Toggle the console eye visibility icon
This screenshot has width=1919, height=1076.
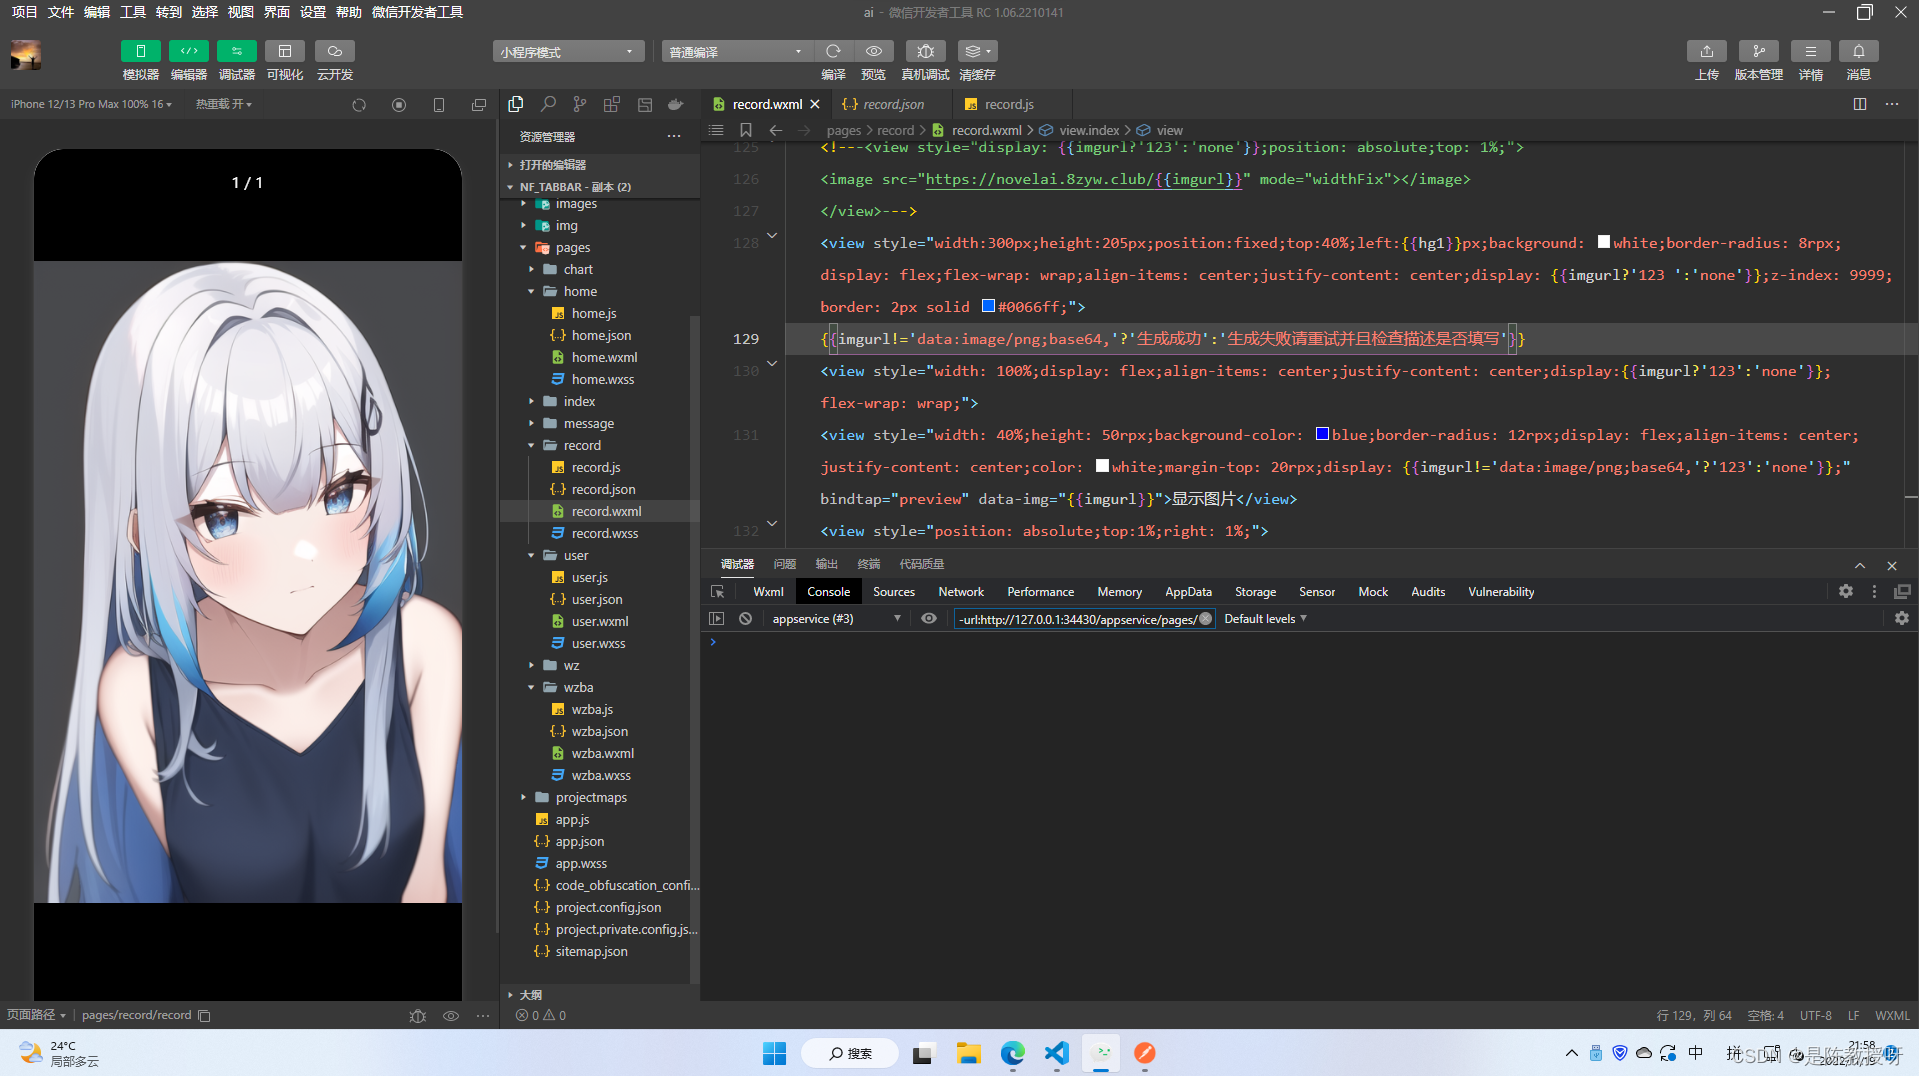point(929,618)
